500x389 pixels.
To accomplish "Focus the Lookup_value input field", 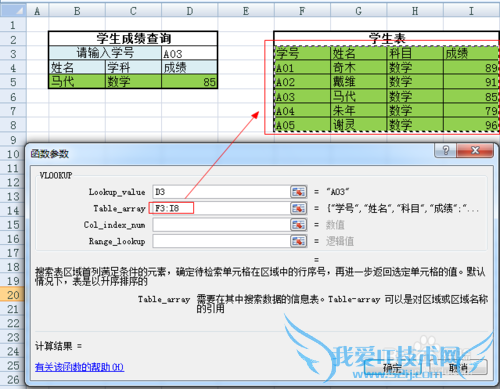I will [221, 192].
